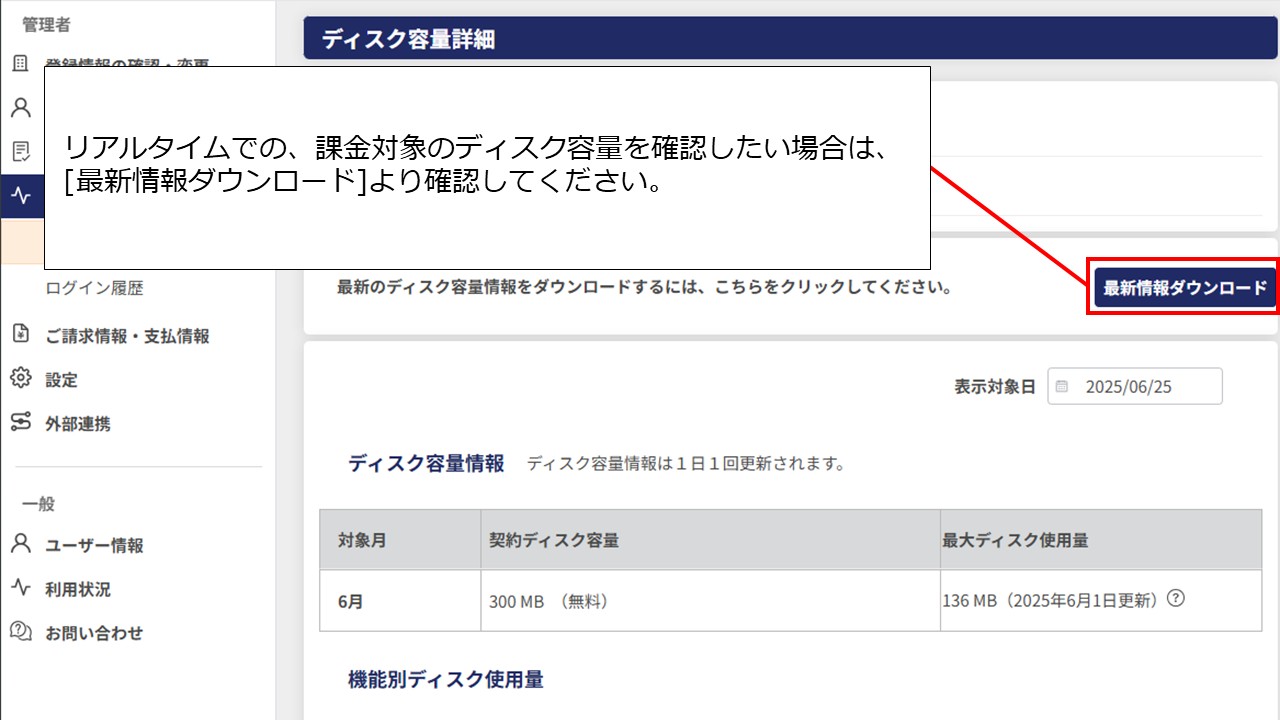
Task: Click the gear icon beside 設定
Action: point(20,379)
